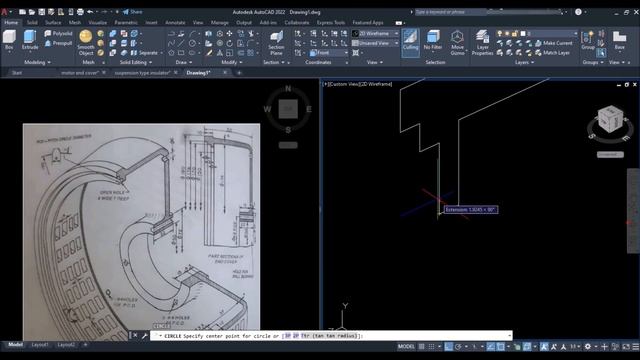Expand the Solid Editing panel
Screen dimensions: 640x360
tap(136, 62)
